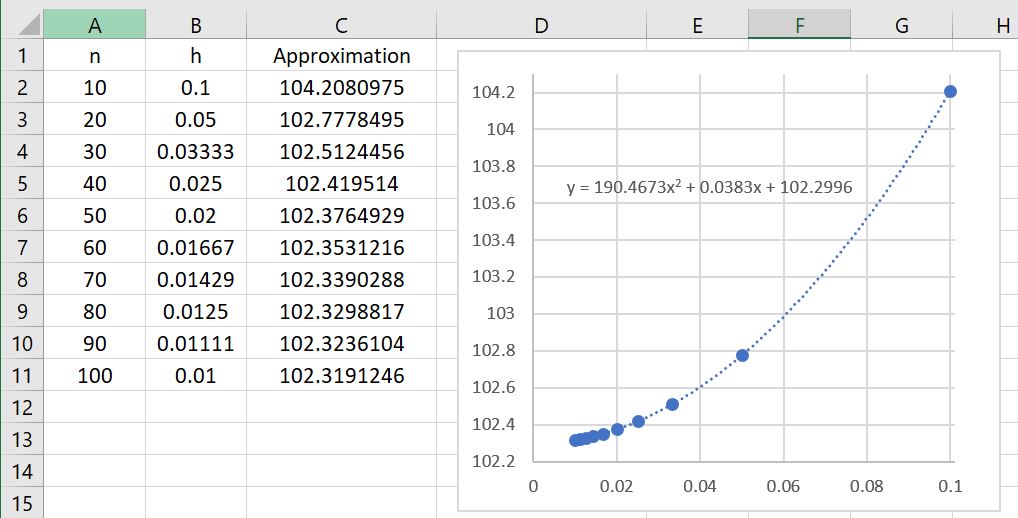Click the chart data point at x=0.1
The image size is (1018, 518).
(950, 92)
